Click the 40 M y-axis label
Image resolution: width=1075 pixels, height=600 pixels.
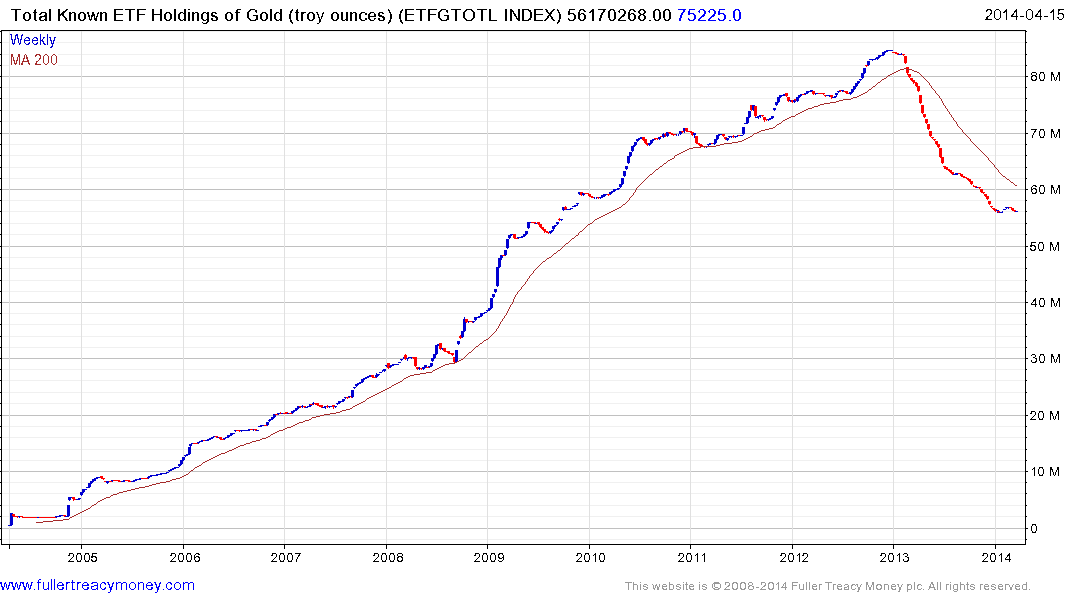[1045, 302]
